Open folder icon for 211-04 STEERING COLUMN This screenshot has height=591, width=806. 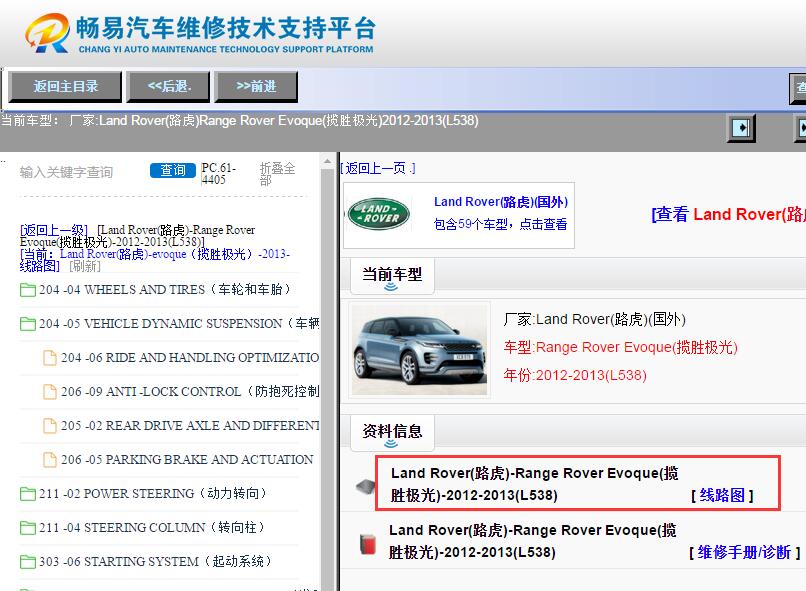pyautogui.click(x=28, y=528)
